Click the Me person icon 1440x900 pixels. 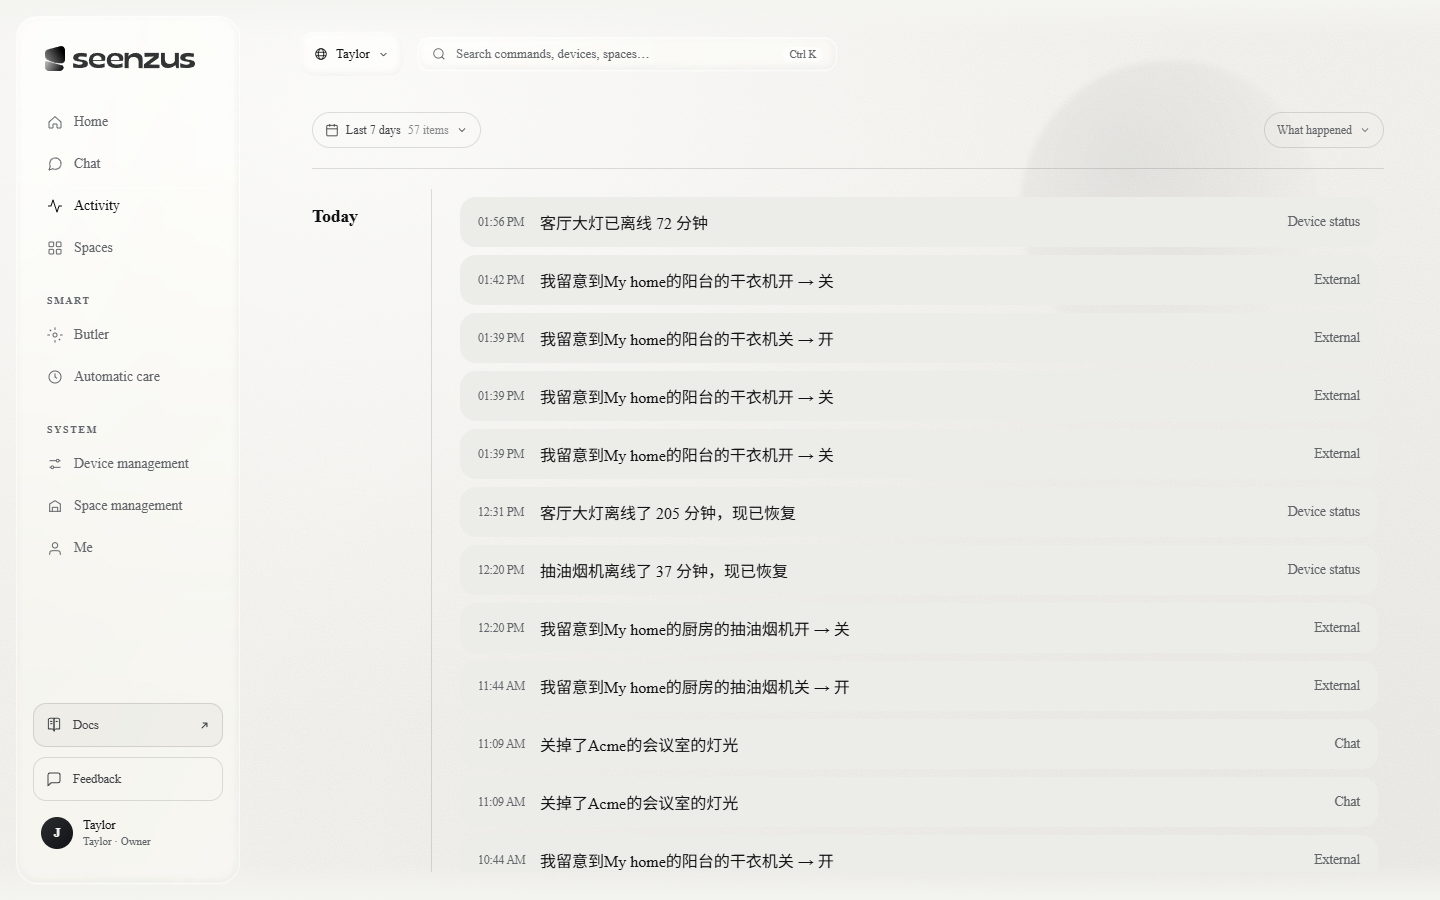[x=55, y=548]
